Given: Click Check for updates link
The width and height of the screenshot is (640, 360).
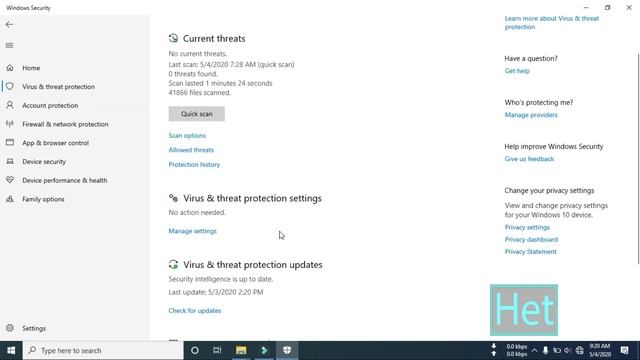Looking at the screenshot, I should [195, 311].
